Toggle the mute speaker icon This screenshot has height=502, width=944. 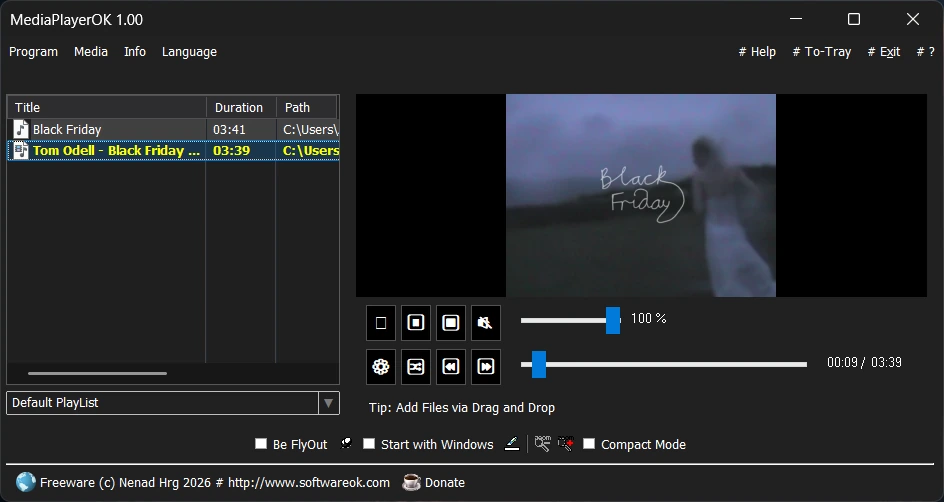[x=485, y=323]
